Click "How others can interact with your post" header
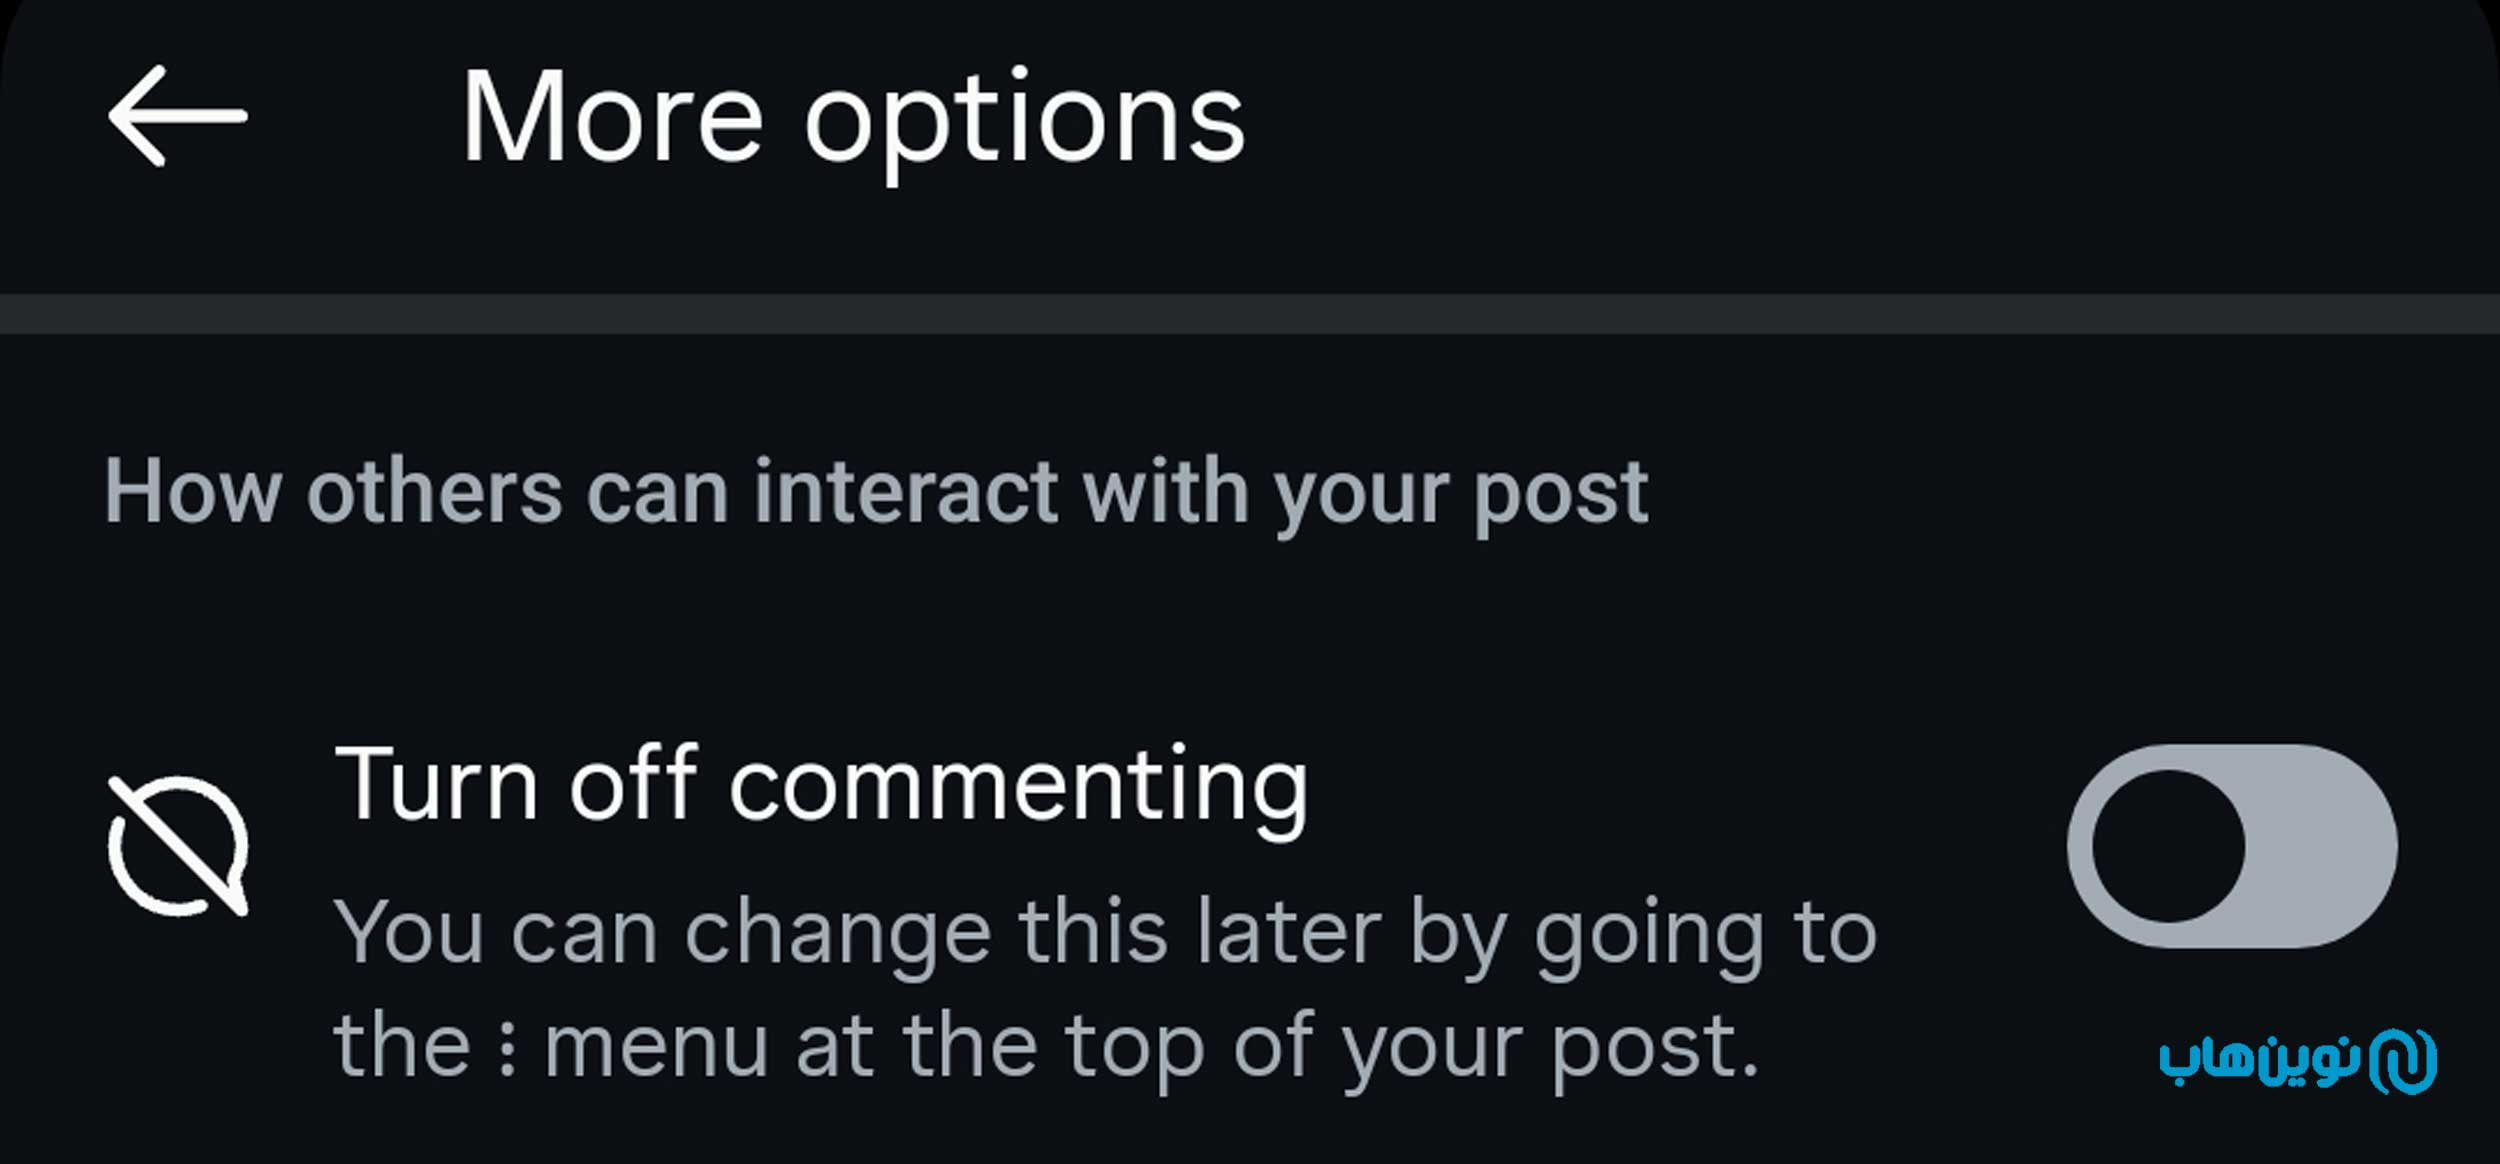 click(876, 492)
